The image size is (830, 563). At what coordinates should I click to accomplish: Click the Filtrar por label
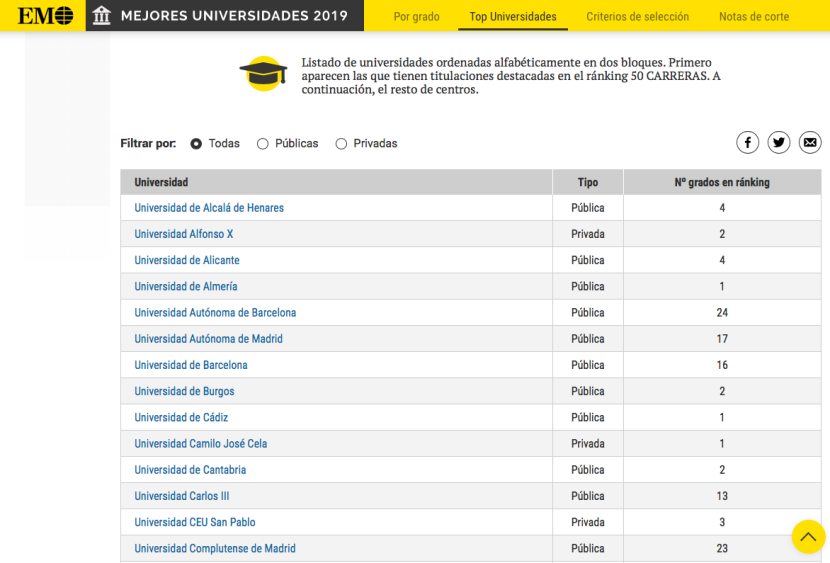[148, 143]
